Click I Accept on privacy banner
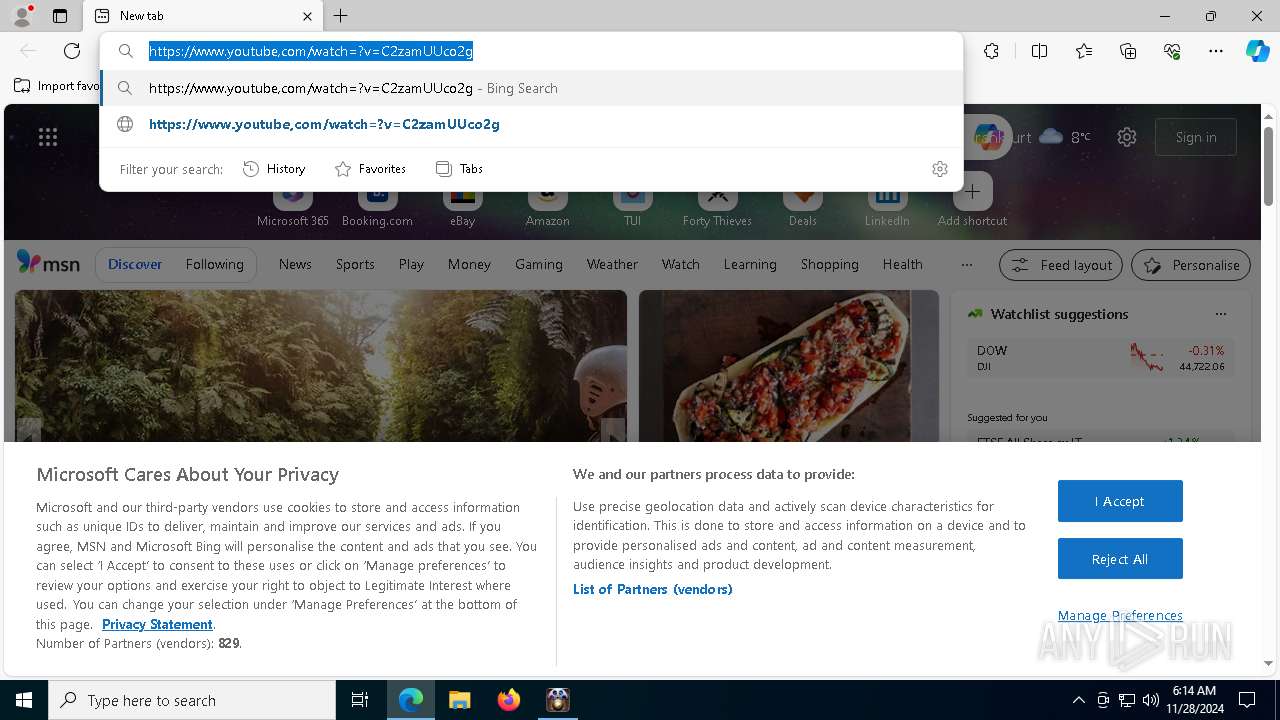This screenshot has height=720, width=1280. coord(1120,501)
